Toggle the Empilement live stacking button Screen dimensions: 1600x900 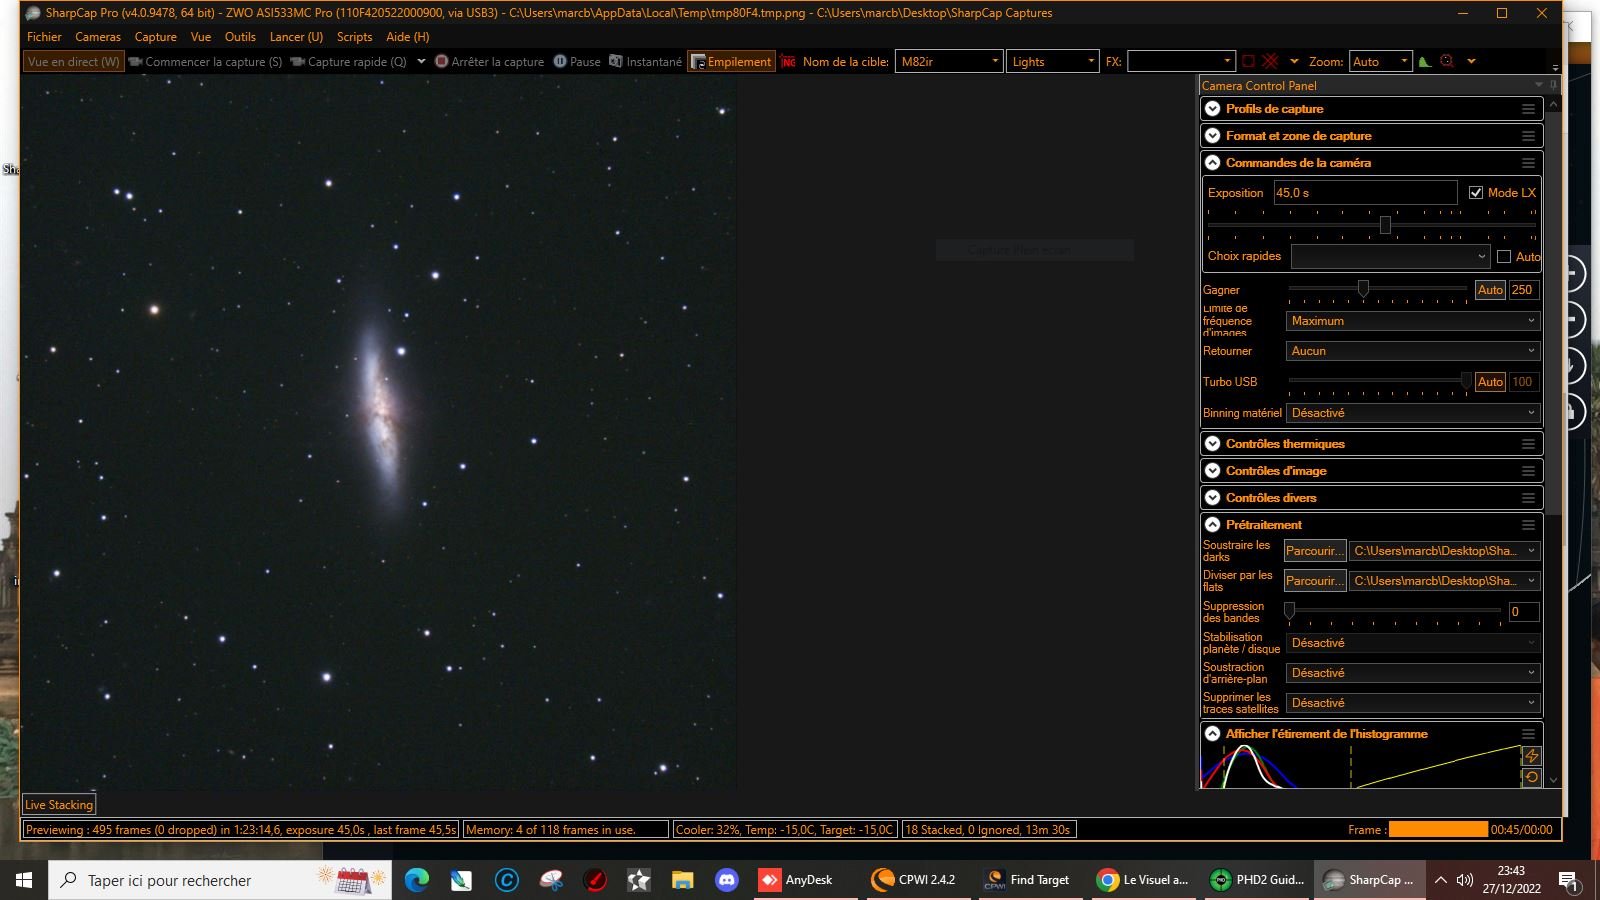tap(731, 61)
